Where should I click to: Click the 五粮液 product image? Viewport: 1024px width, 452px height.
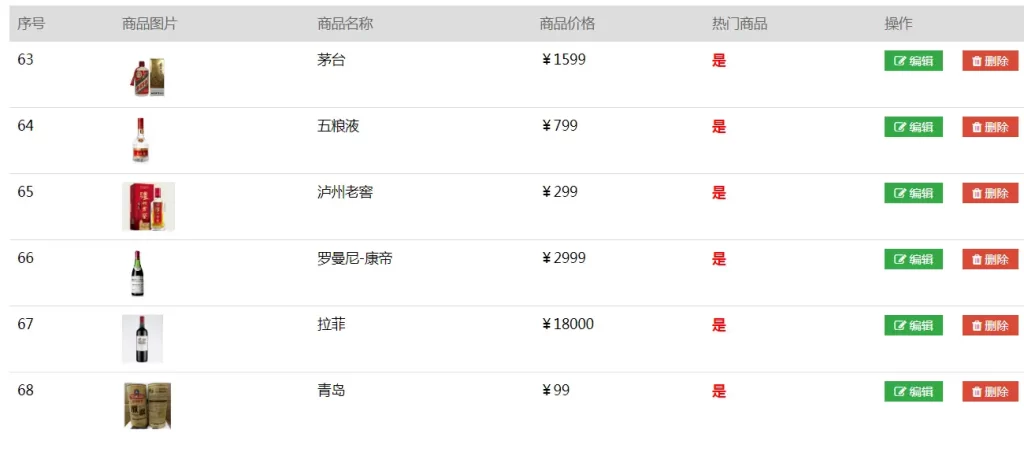coord(140,140)
